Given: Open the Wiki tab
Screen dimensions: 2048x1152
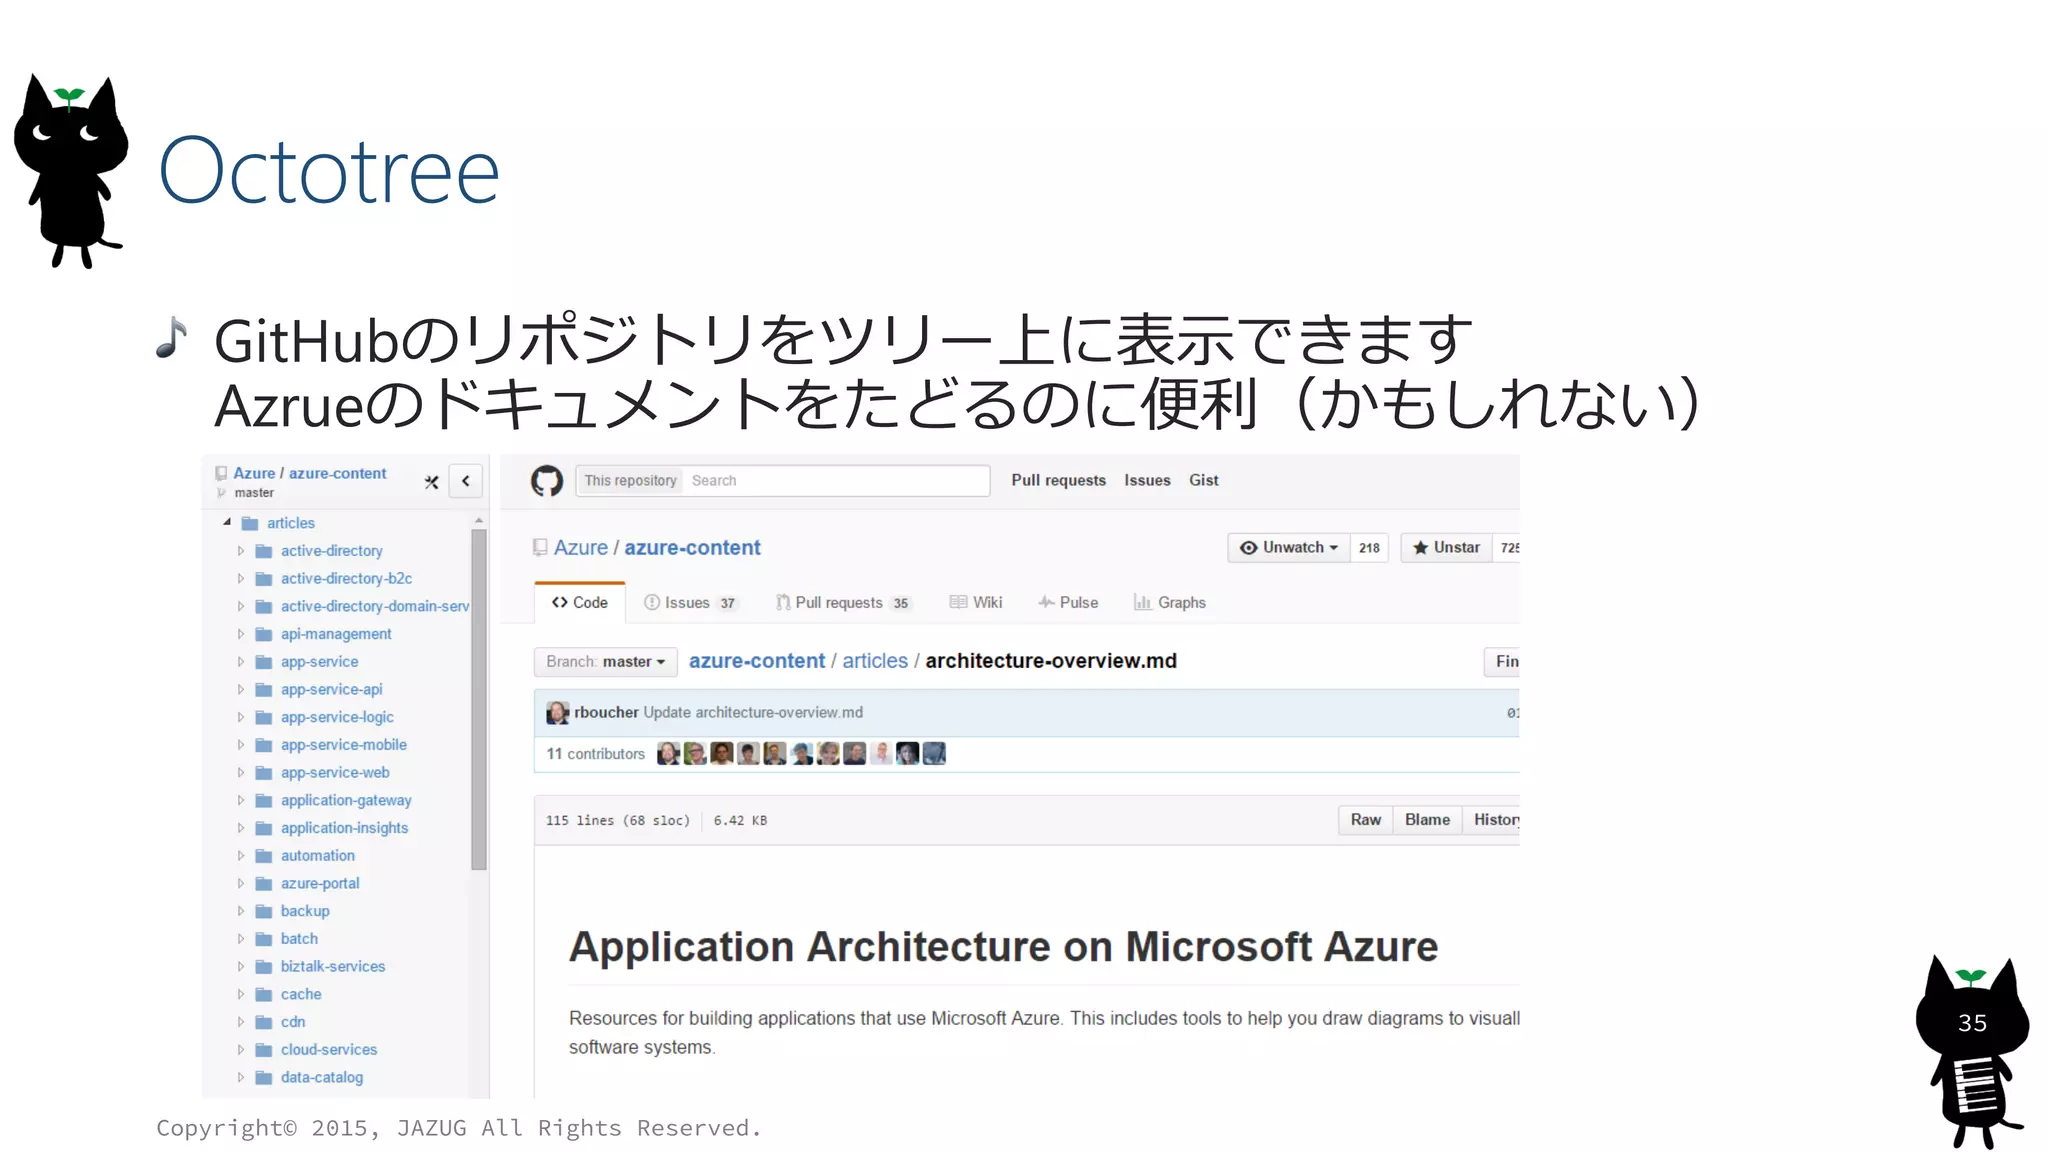Looking at the screenshot, I should tap(976, 603).
